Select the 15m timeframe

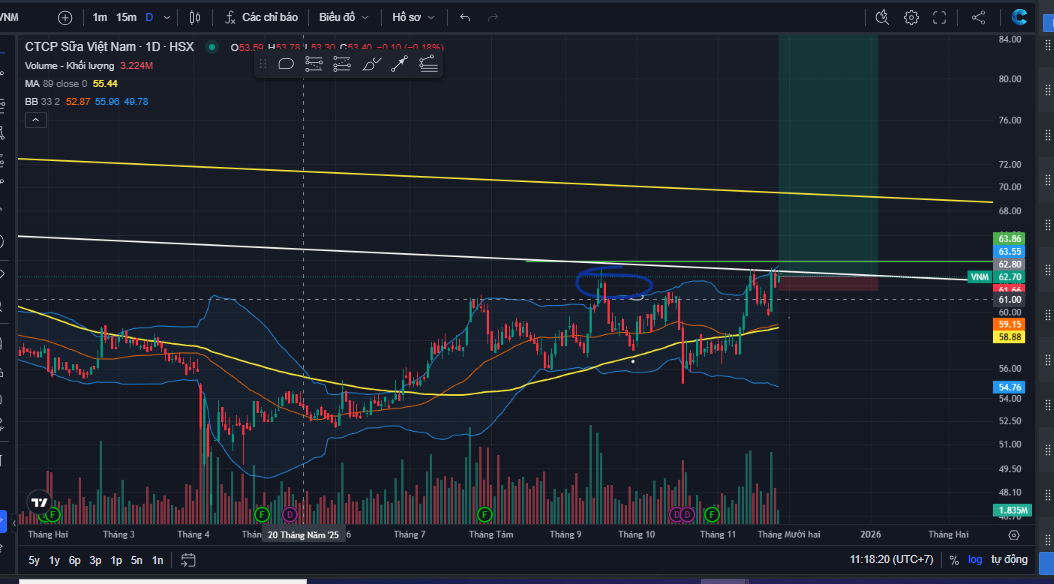click(126, 17)
